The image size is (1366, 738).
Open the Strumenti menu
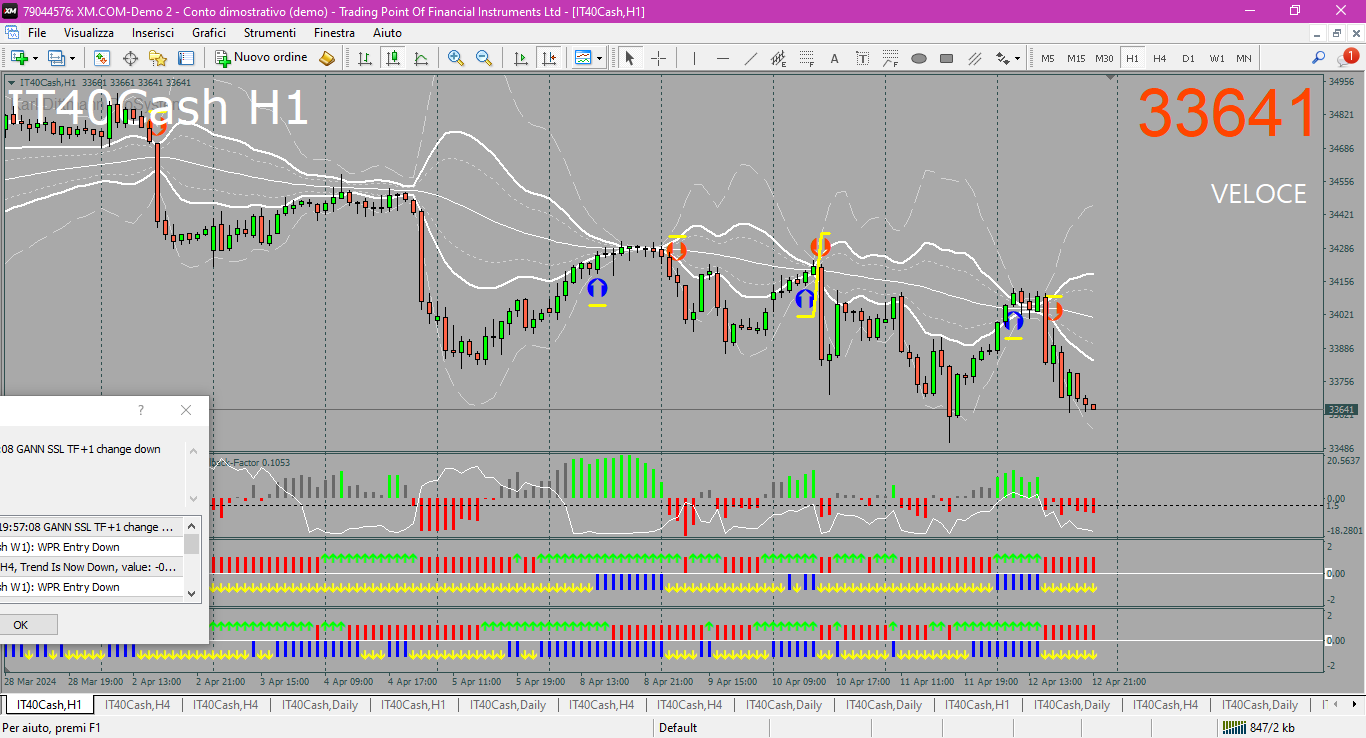pos(270,33)
